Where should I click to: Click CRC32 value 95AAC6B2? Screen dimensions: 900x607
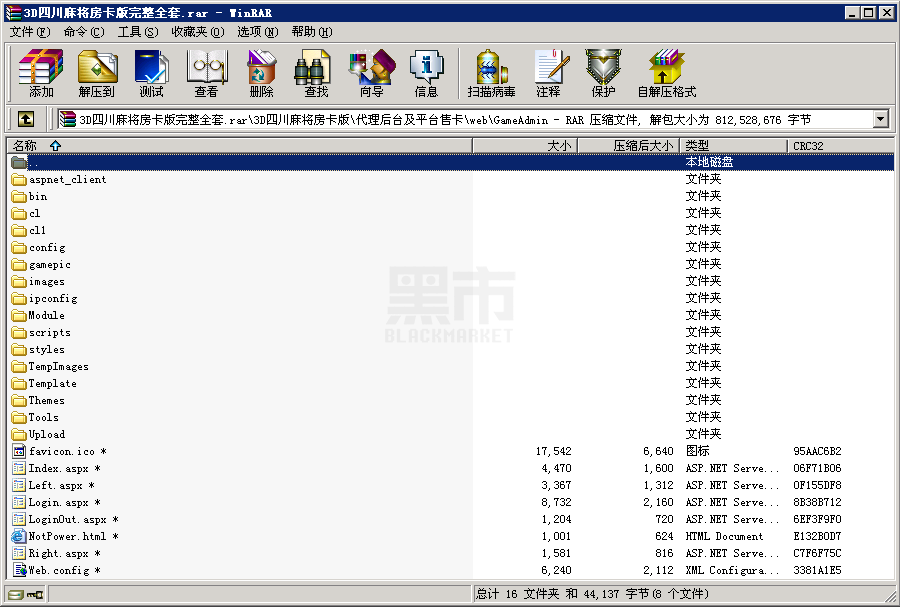pyautogui.click(x=817, y=452)
